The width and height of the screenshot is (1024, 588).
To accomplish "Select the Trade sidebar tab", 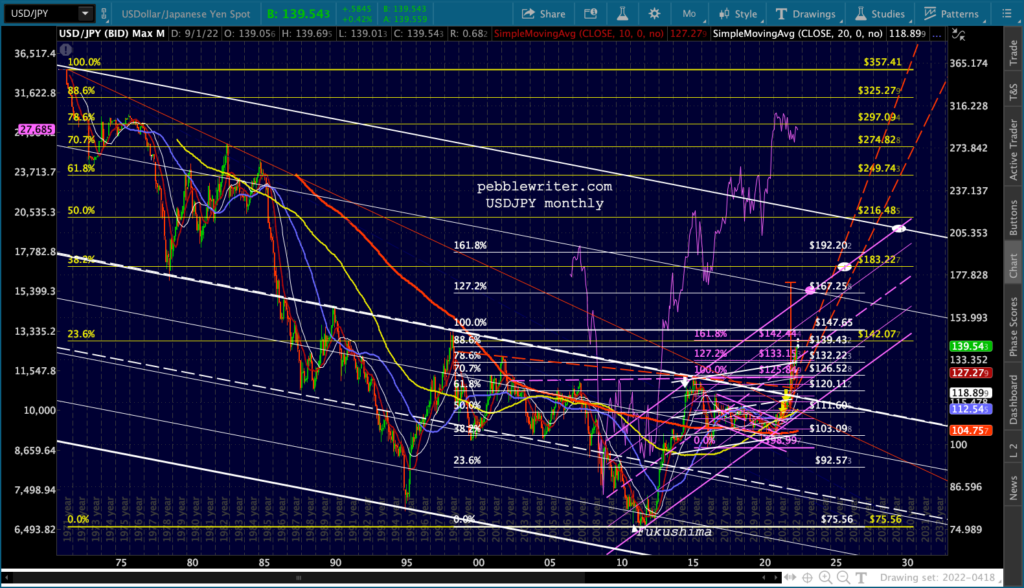I will coord(1014,52).
